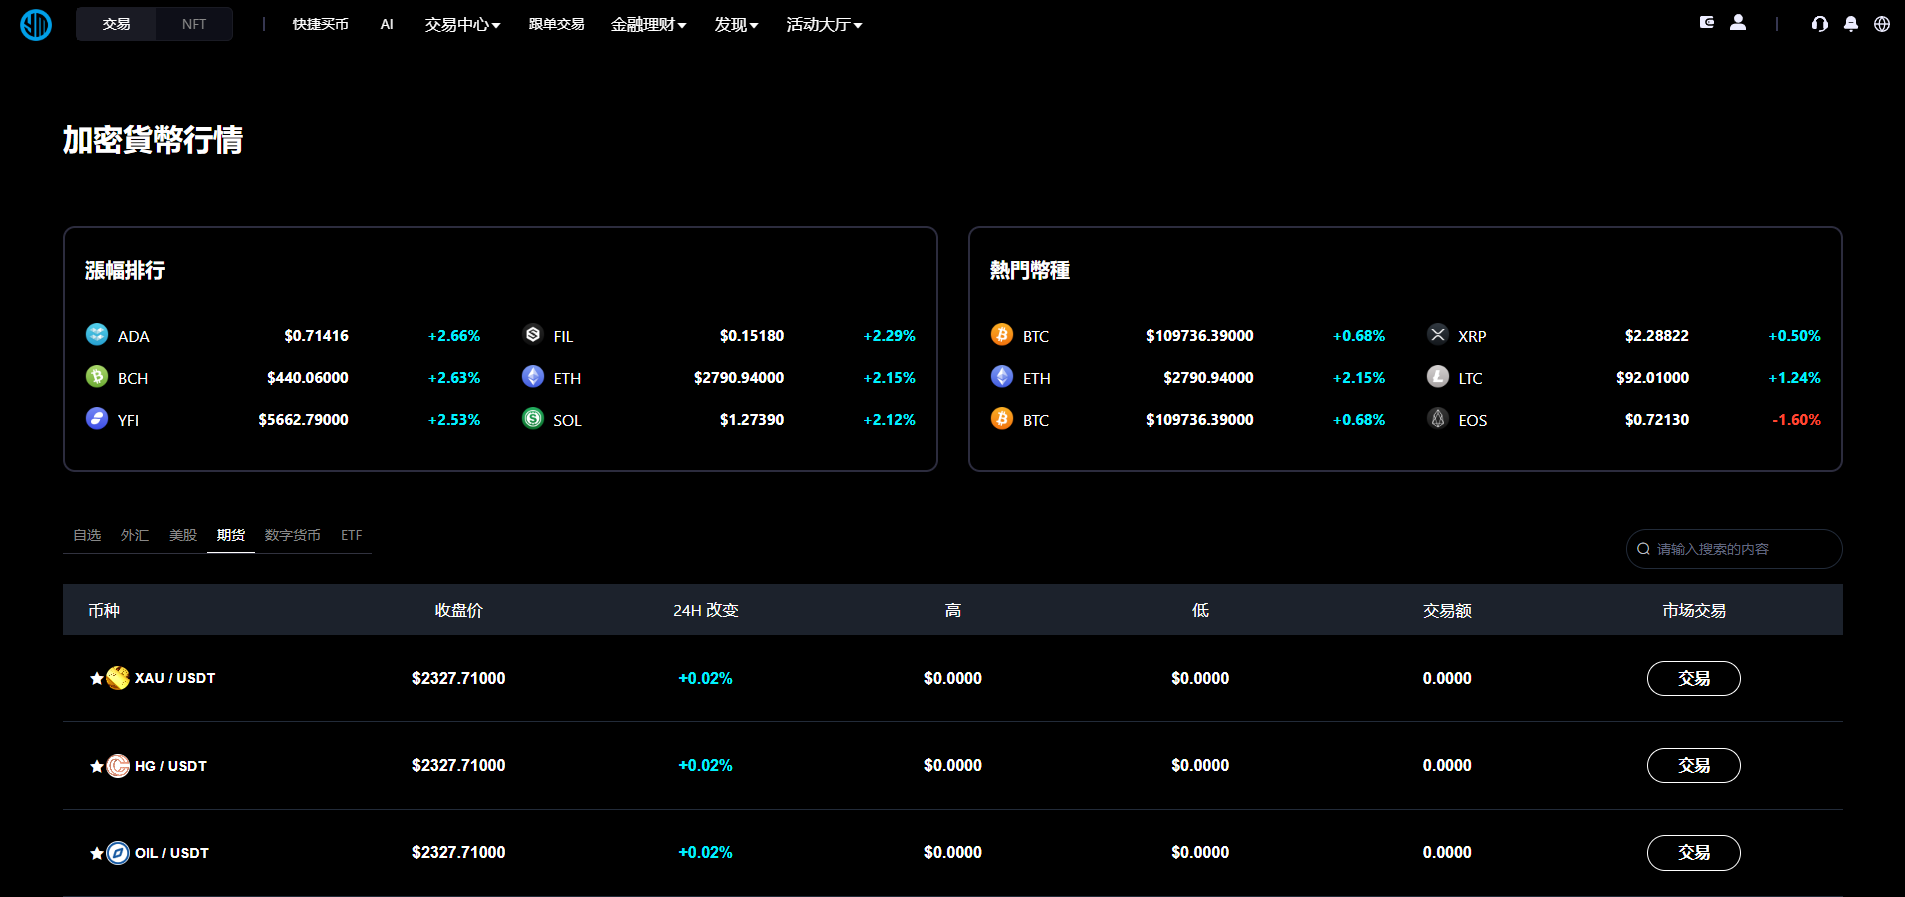The image size is (1905, 897).
Task: Open the 快捷买币 link
Action: [x=320, y=24]
